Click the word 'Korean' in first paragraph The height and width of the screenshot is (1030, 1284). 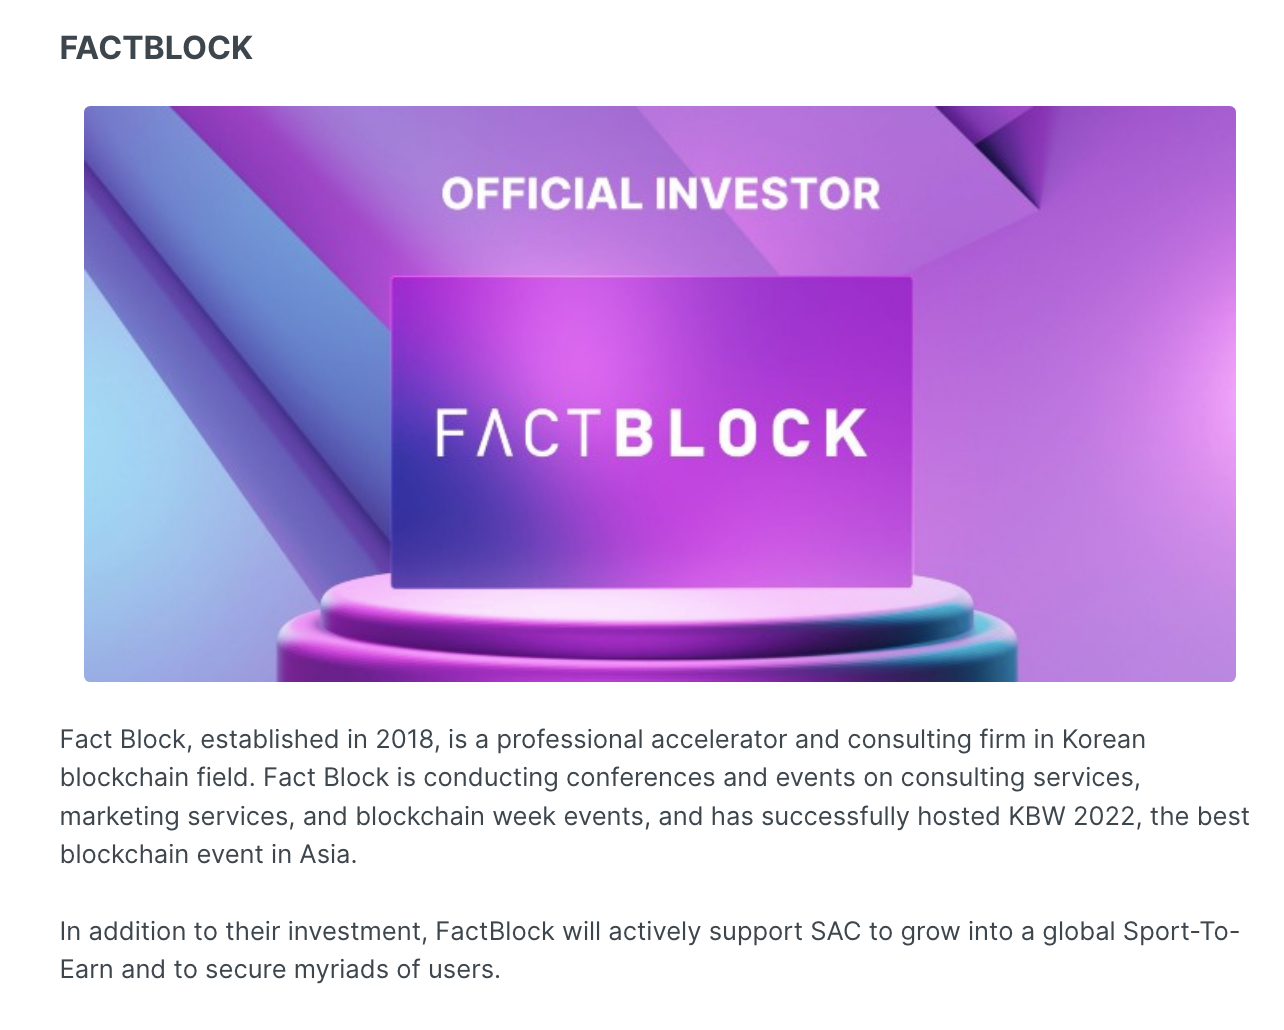pyautogui.click(x=1103, y=739)
